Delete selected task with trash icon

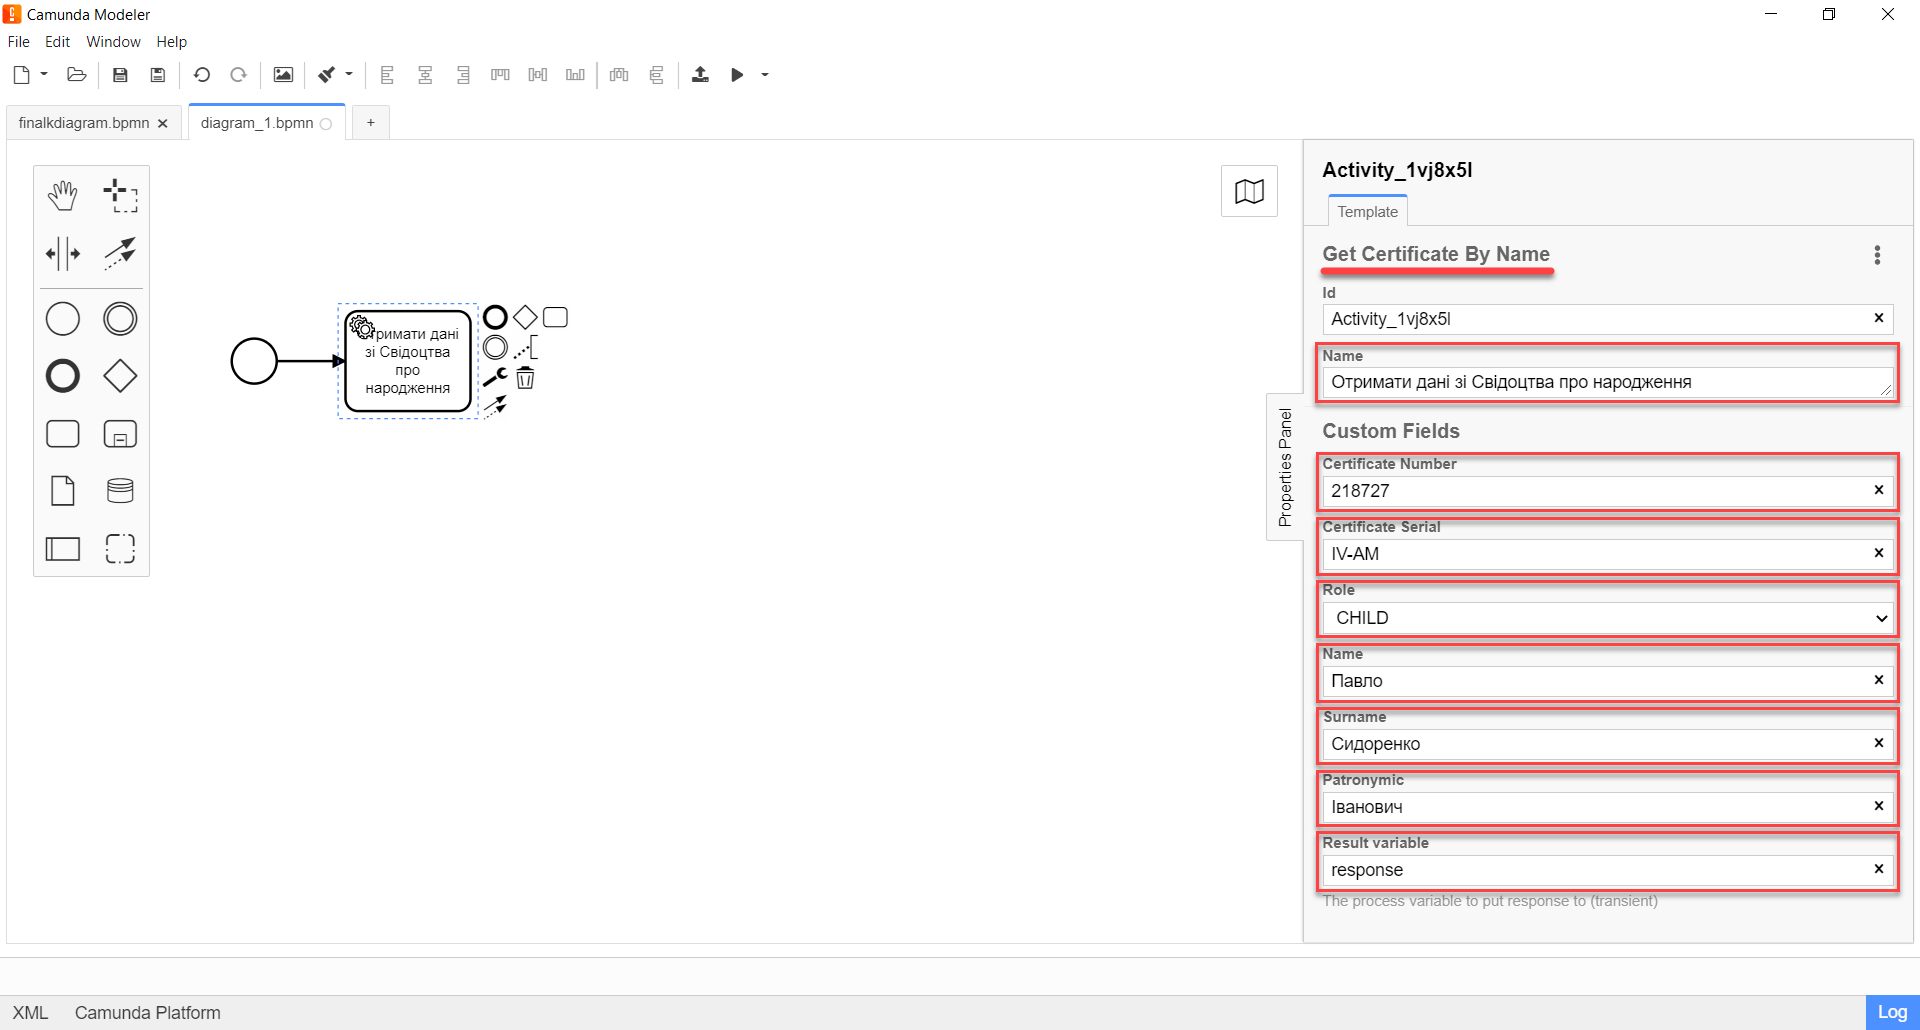coord(525,377)
